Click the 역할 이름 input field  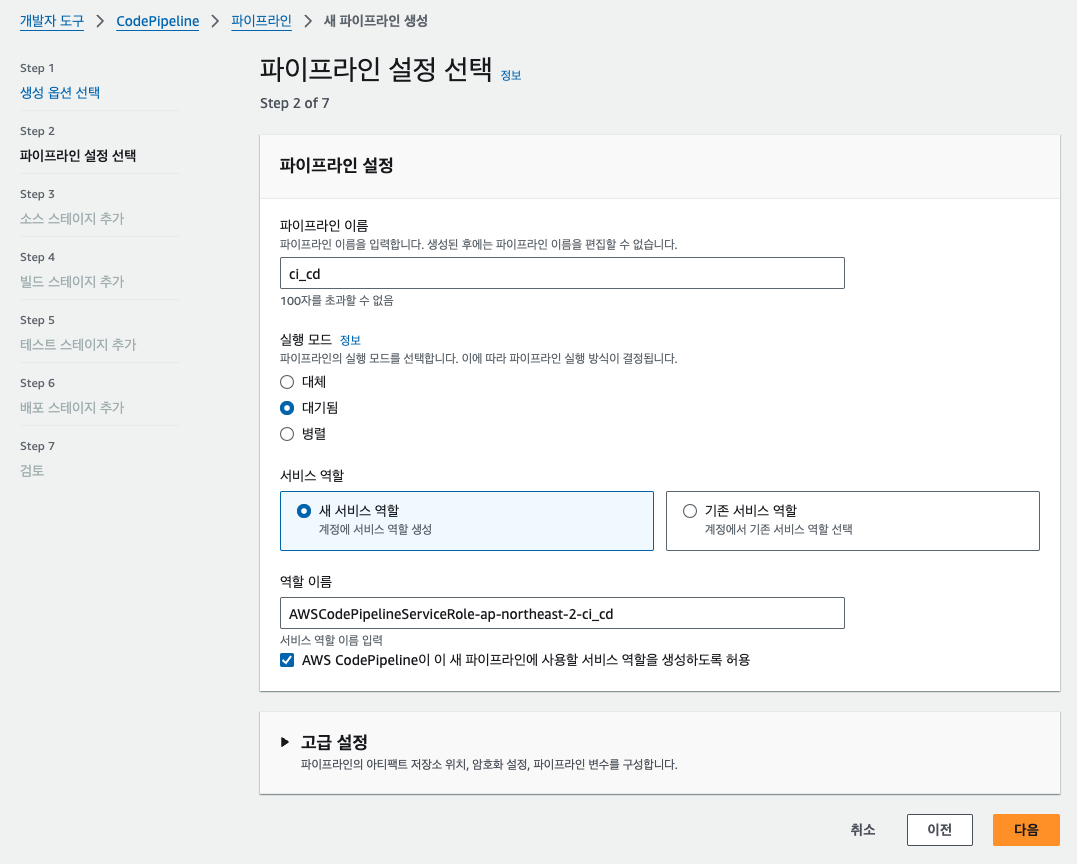point(562,613)
